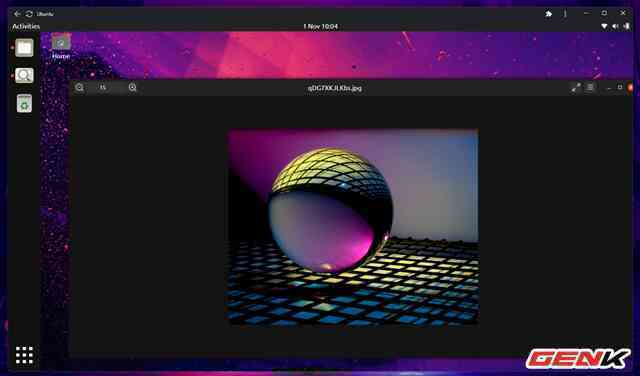This screenshot has height=376, width=640.
Task: Show Applications grid button
Action: (x=24, y=355)
